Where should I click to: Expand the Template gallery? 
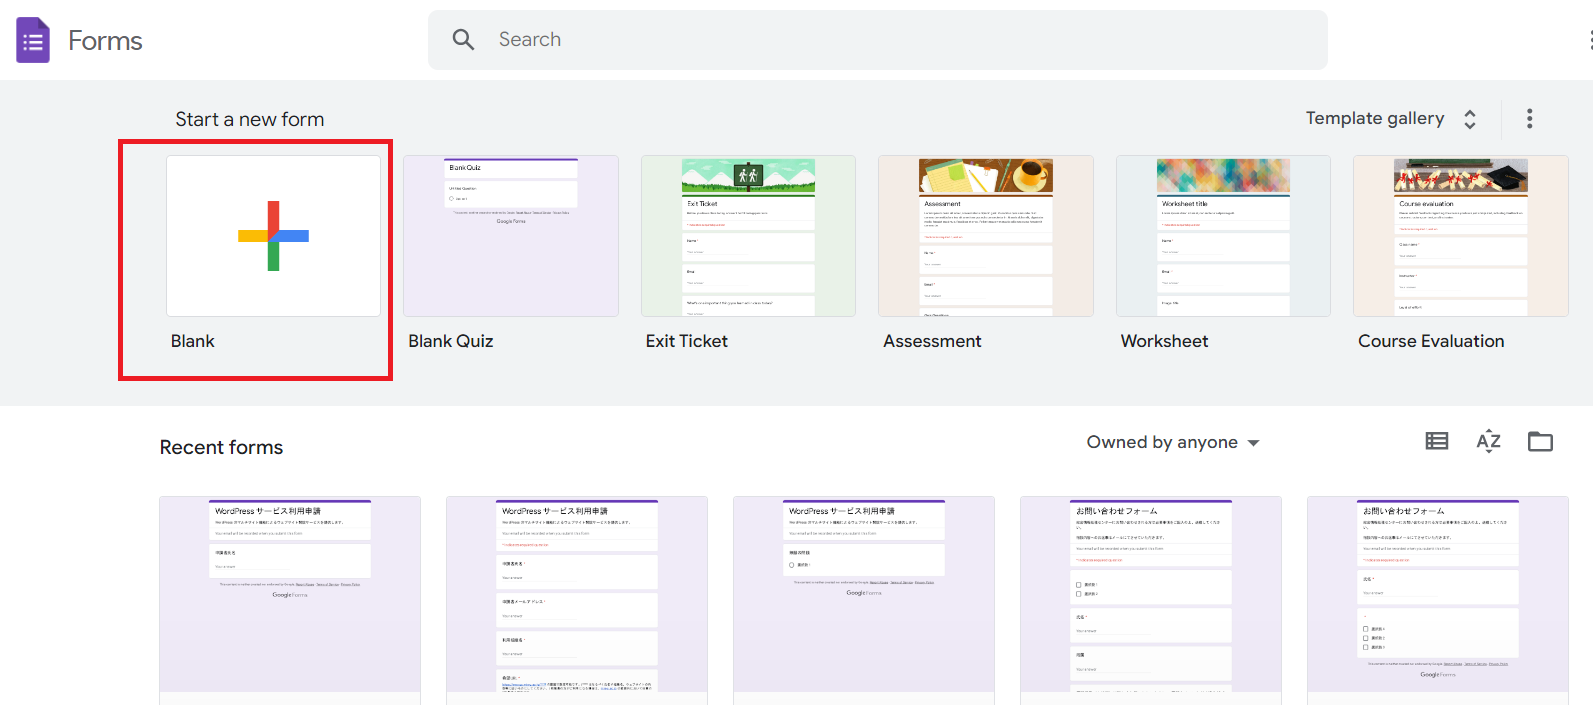[1391, 119]
